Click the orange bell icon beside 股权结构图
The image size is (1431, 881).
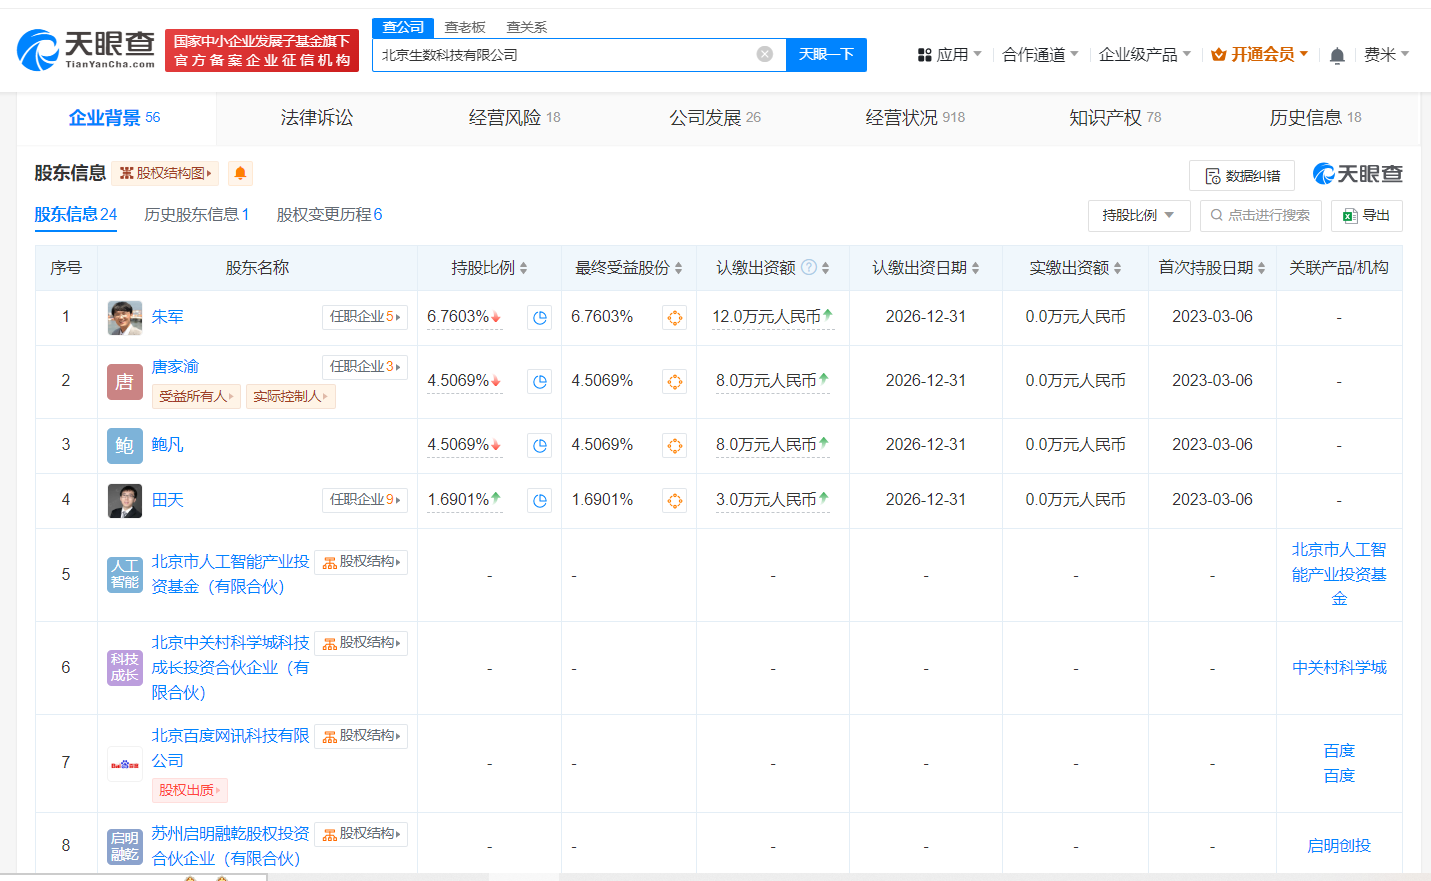point(239,173)
